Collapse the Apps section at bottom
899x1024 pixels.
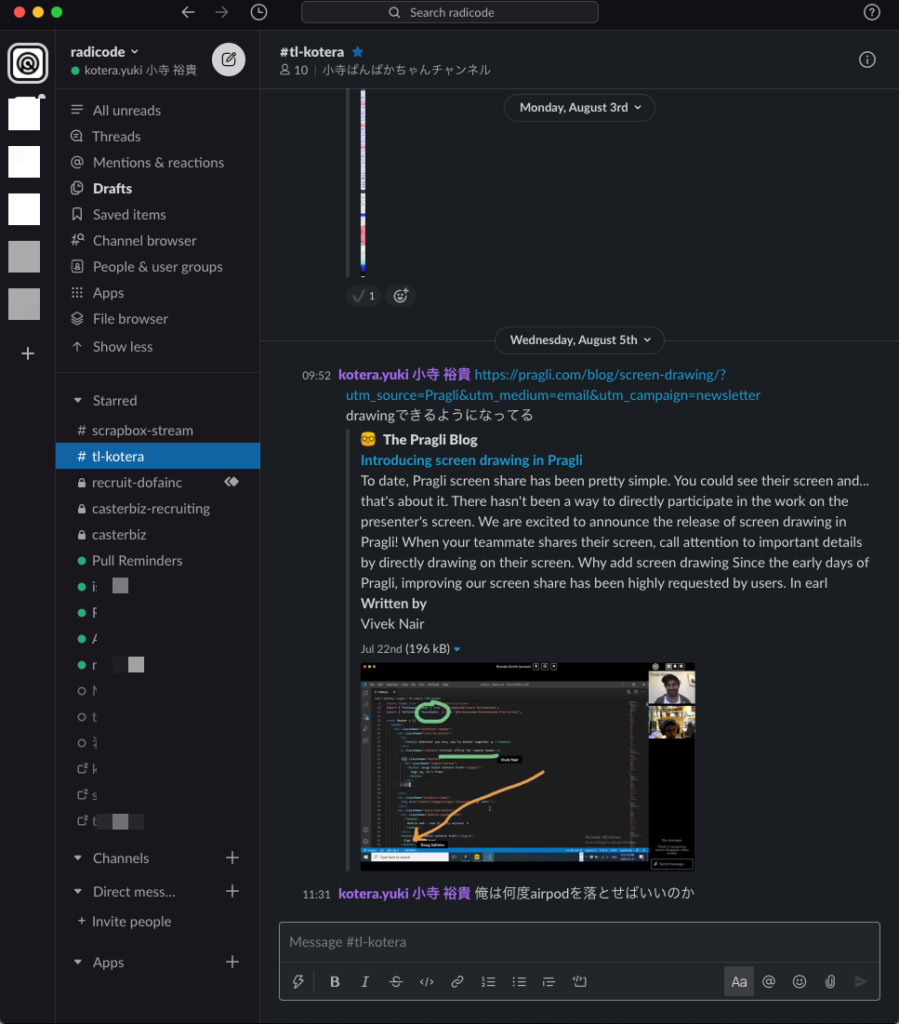(78, 962)
